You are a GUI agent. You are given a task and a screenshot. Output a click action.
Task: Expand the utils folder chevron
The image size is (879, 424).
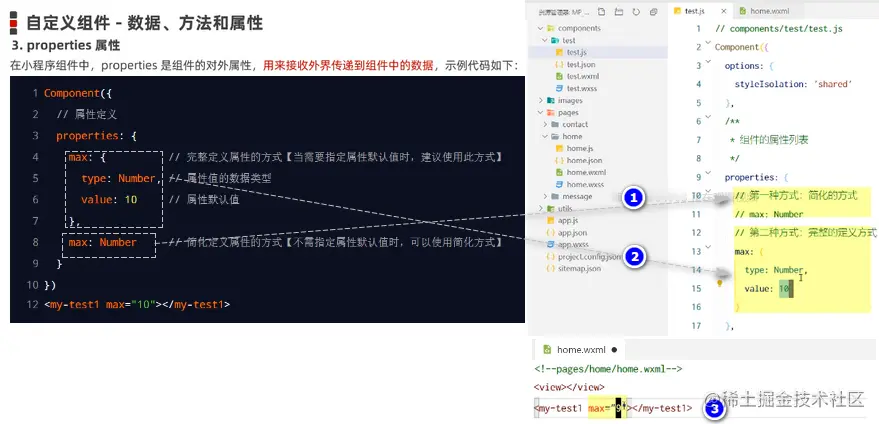[540, 209]
